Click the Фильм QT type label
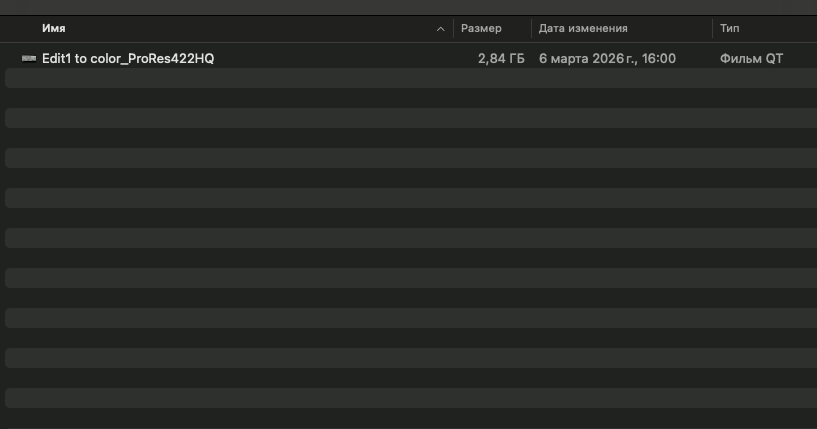The width and height of the screenshot is (817, 429). (751, 59)
